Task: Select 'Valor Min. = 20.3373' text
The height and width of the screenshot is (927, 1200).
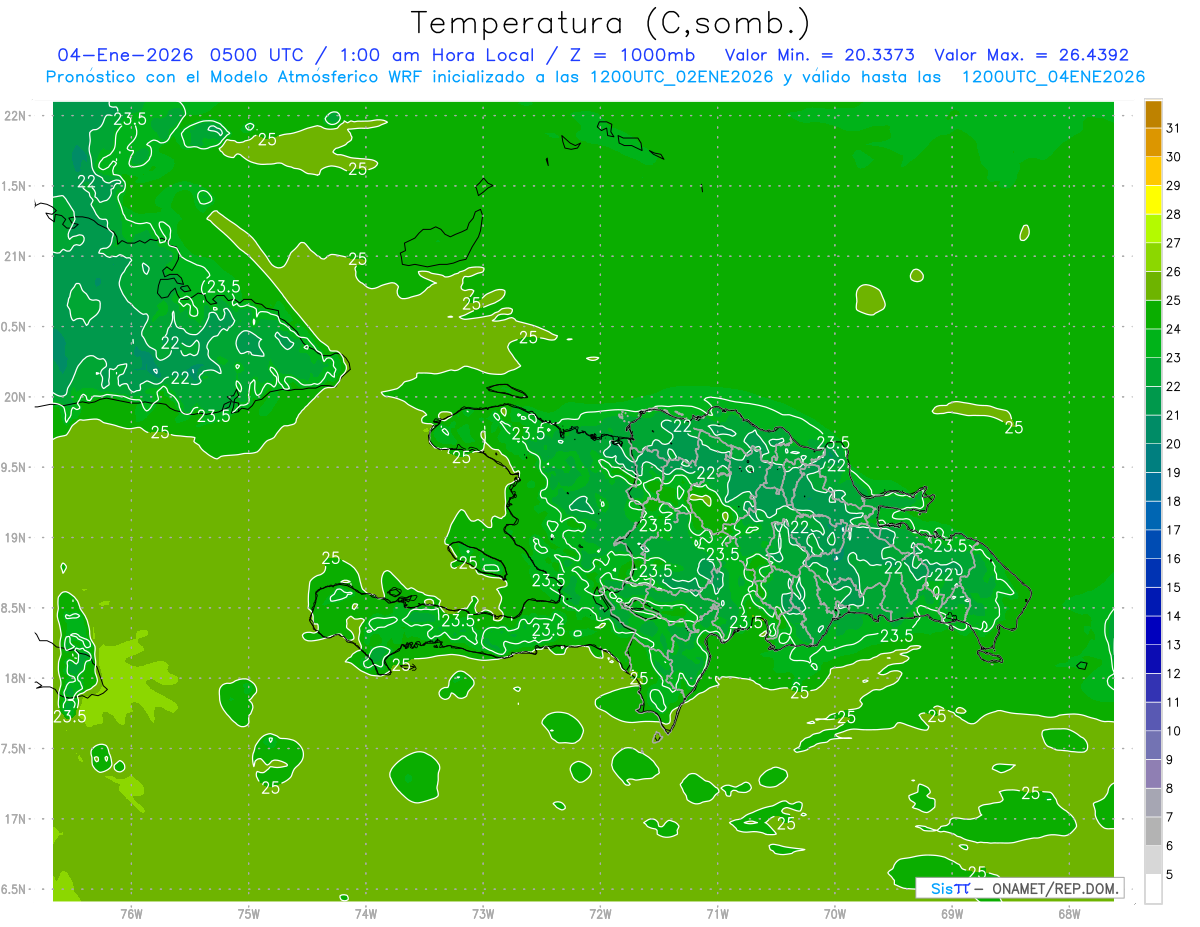Action: tap(819, 55)
